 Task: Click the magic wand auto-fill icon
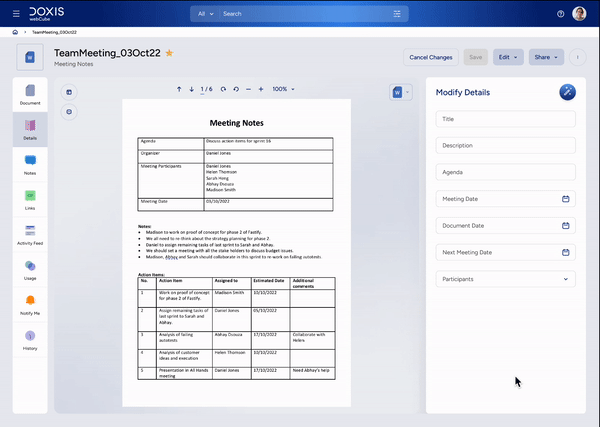pos(567,92)
